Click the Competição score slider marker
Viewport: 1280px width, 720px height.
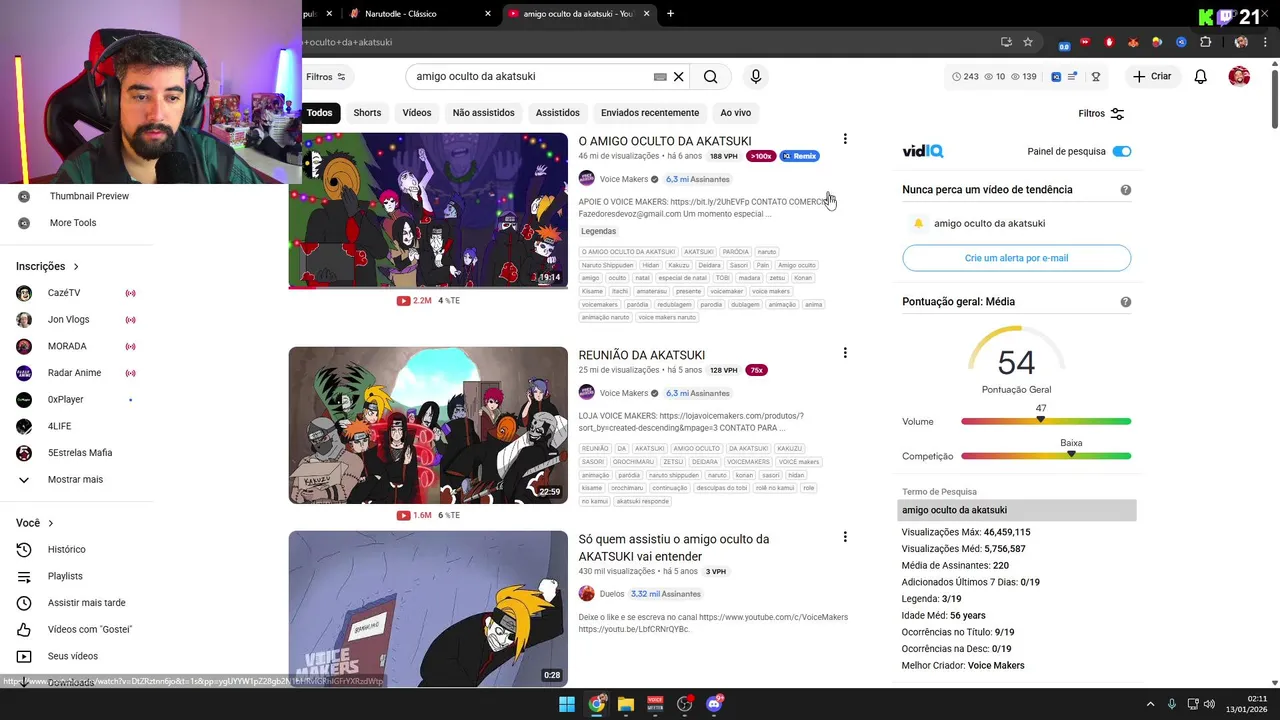(1071, 454)
